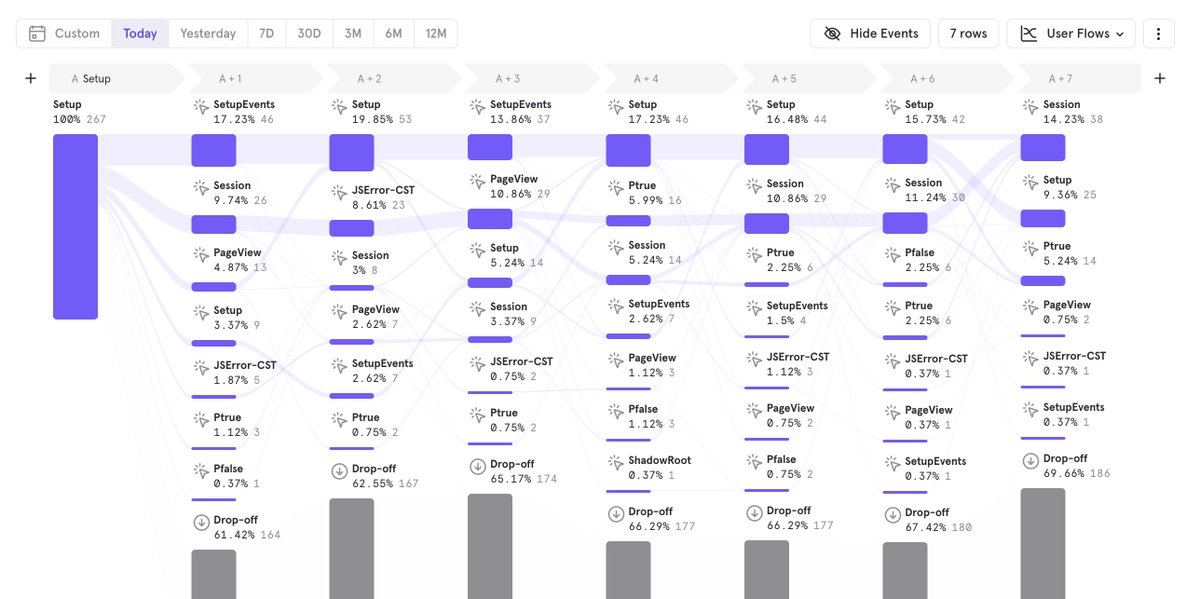The height and width of the screenshot is (599, 1200).
Task: Click the purple Setup 100% flow bar
Action: click(75, 227)
